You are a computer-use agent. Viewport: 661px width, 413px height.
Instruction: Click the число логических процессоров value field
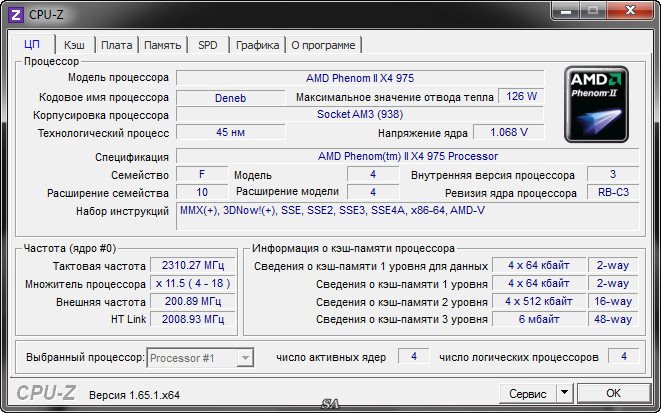pyautogui.click(x=623, y=357)
